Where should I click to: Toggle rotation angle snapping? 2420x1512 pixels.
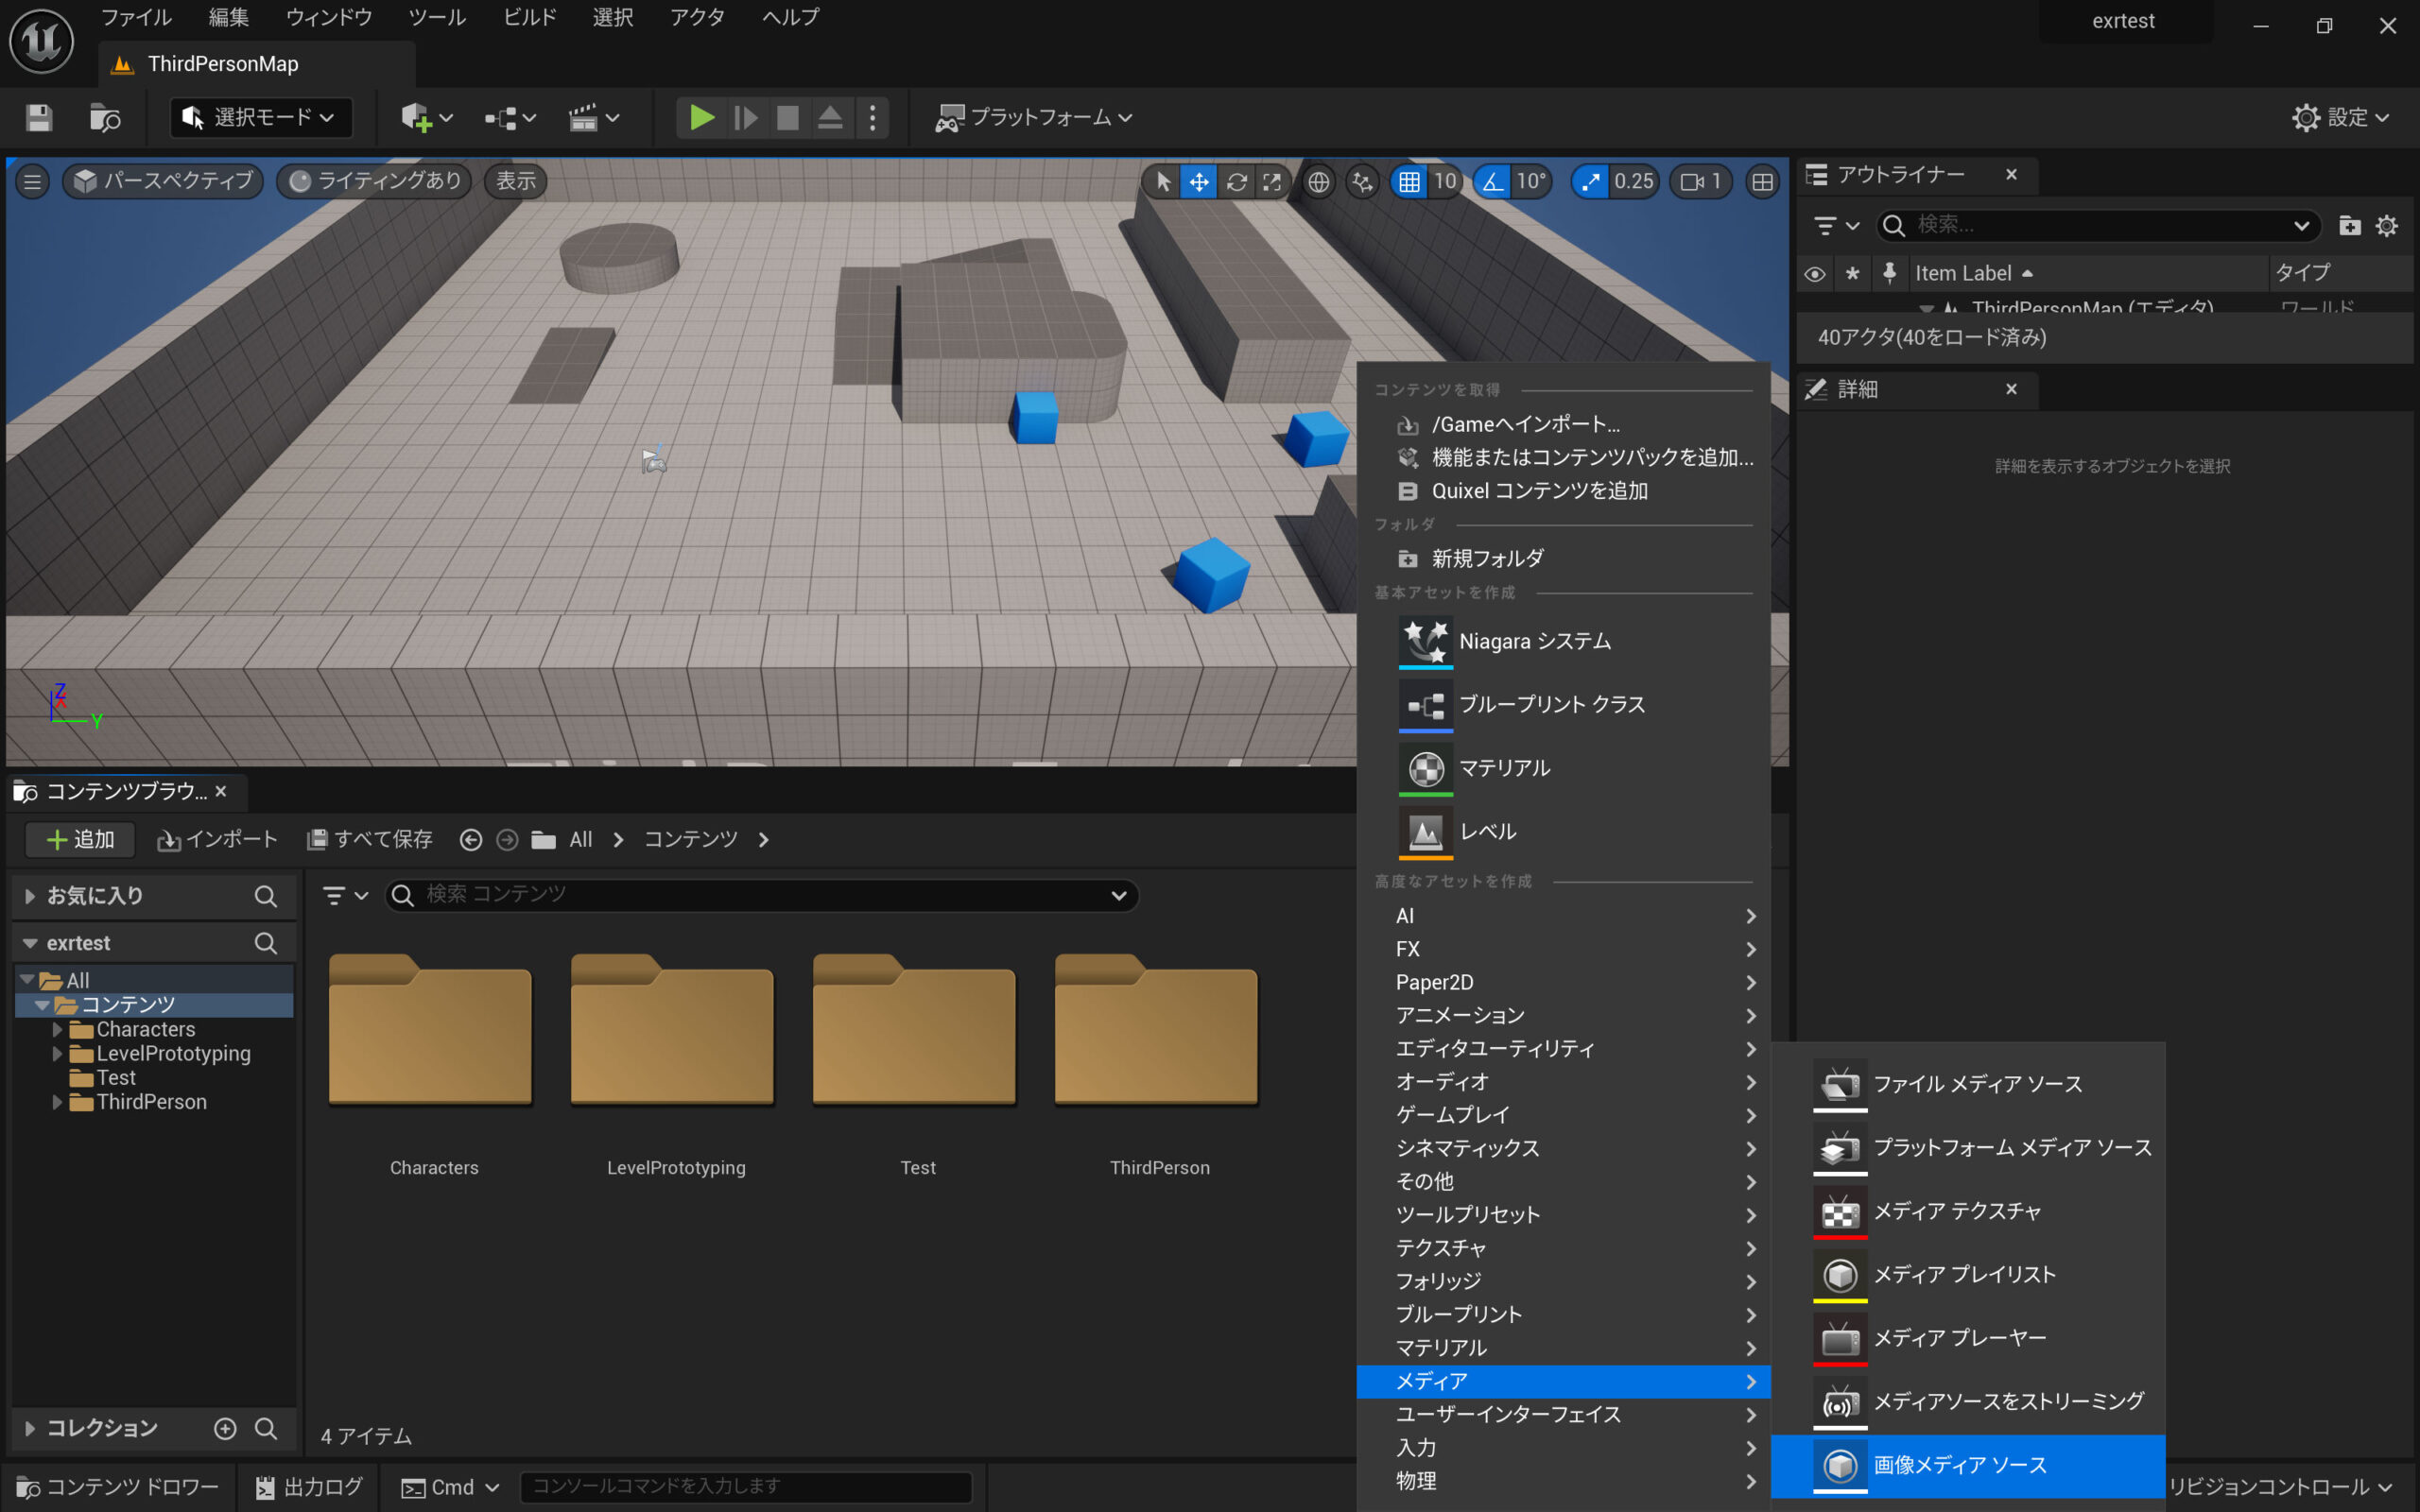tap(1492, 181)
